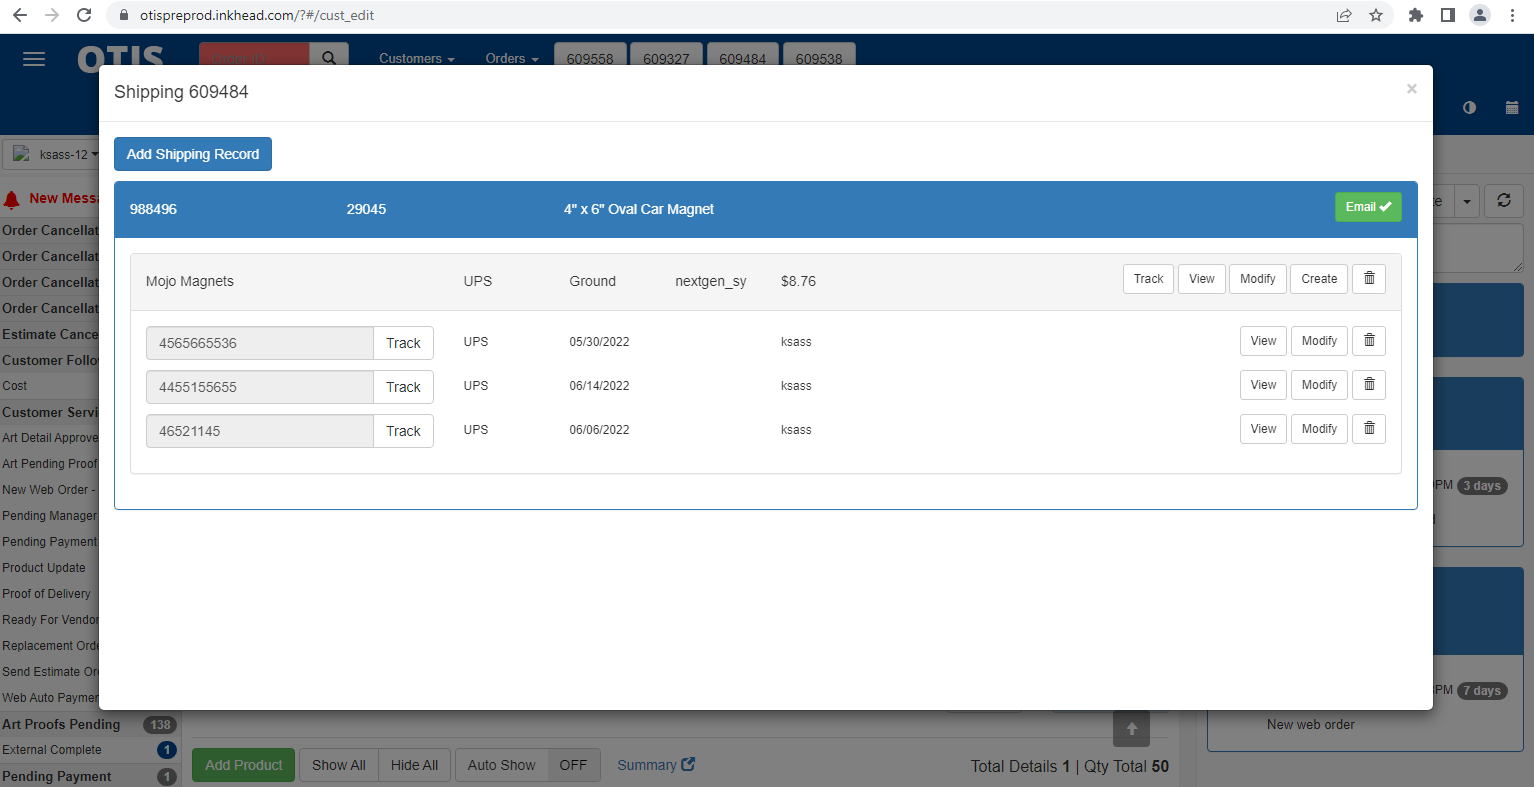Viewport: 1534px width, 787px height.
Task: Click the refresh icon on right panel
Action: click(1503, 201)
